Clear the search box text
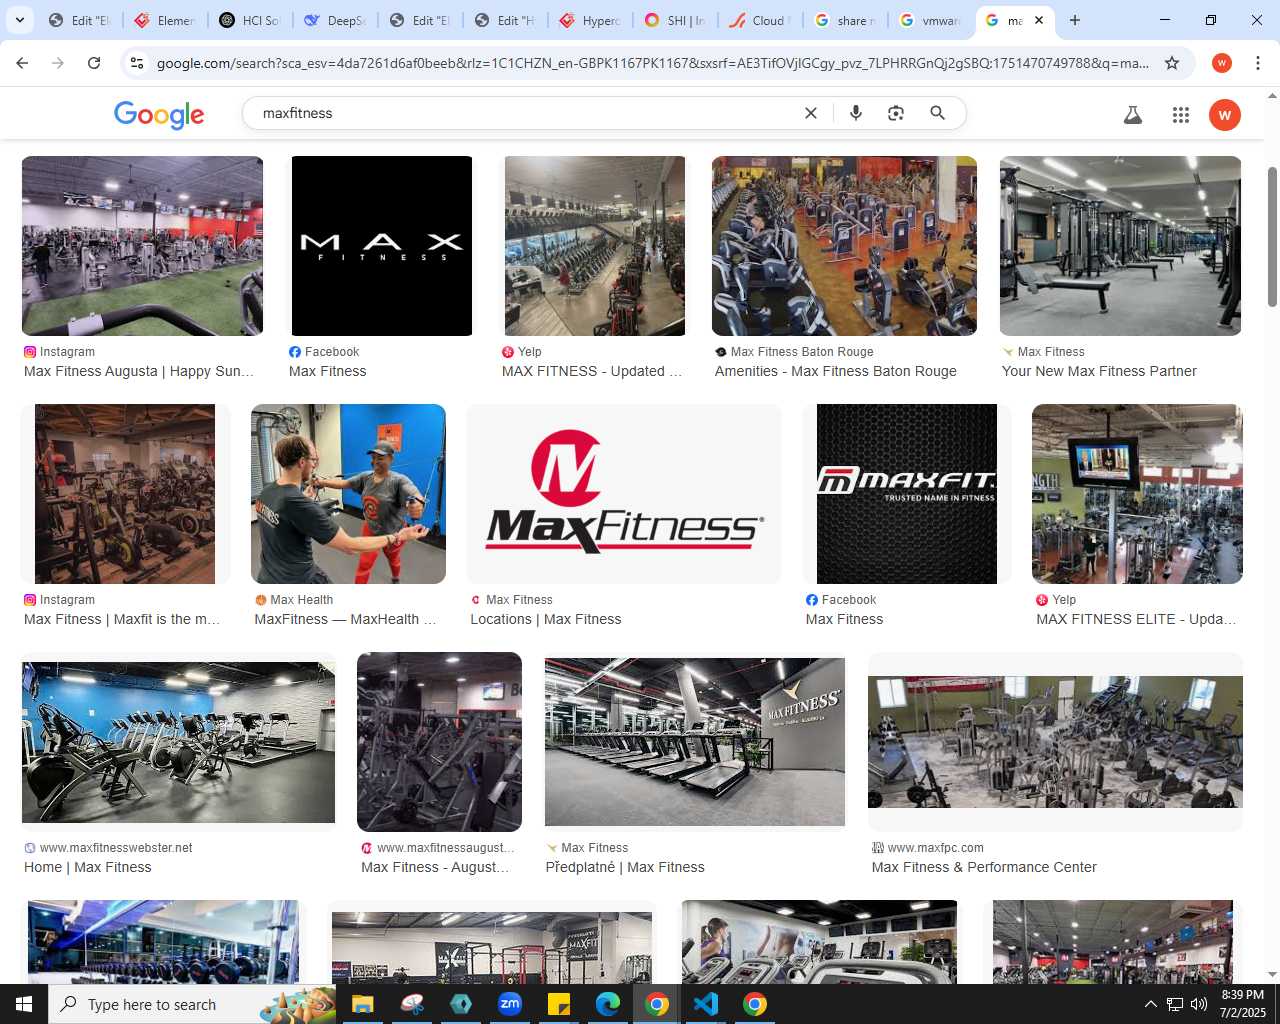 (811, 113)
